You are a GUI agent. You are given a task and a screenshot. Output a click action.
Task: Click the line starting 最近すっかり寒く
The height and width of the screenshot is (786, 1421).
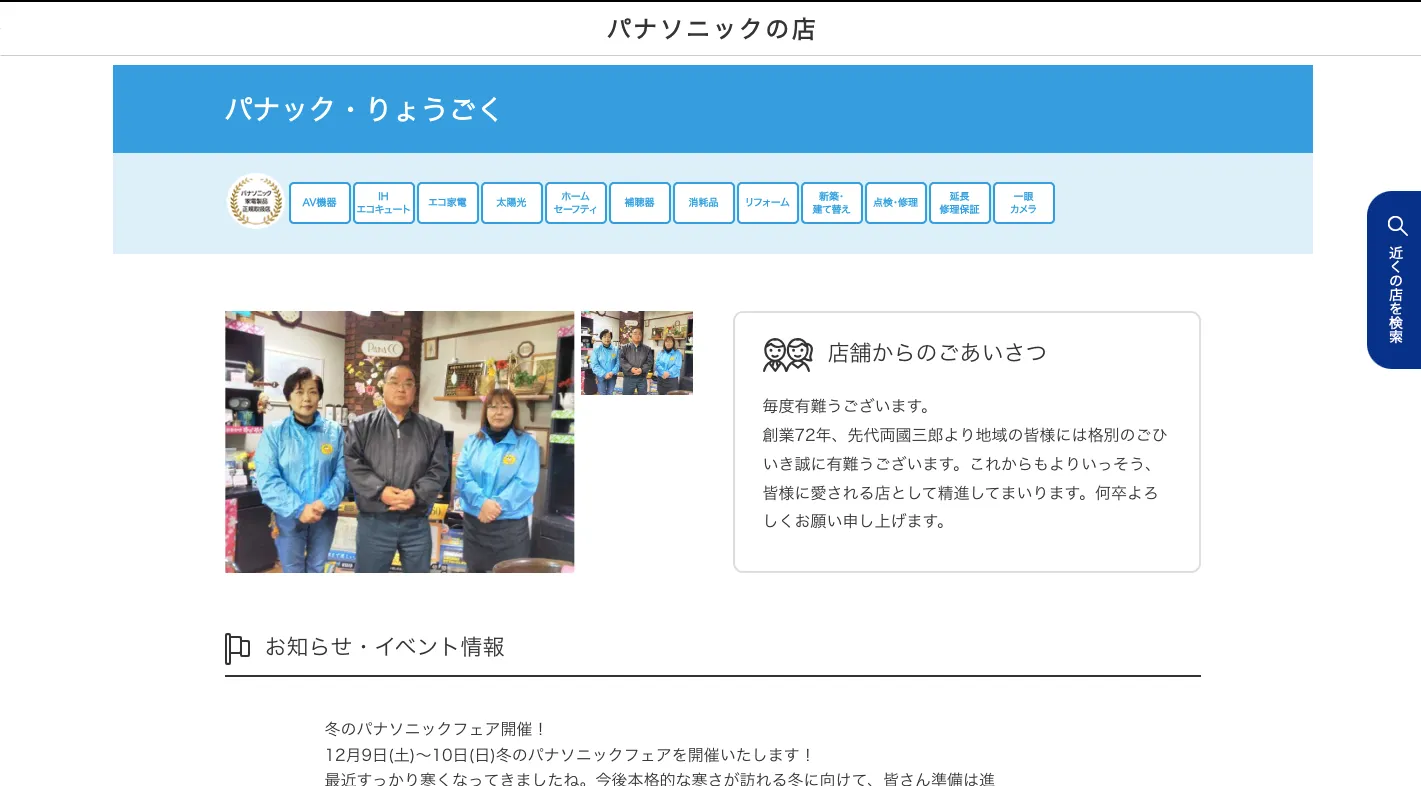click(660, 778)
